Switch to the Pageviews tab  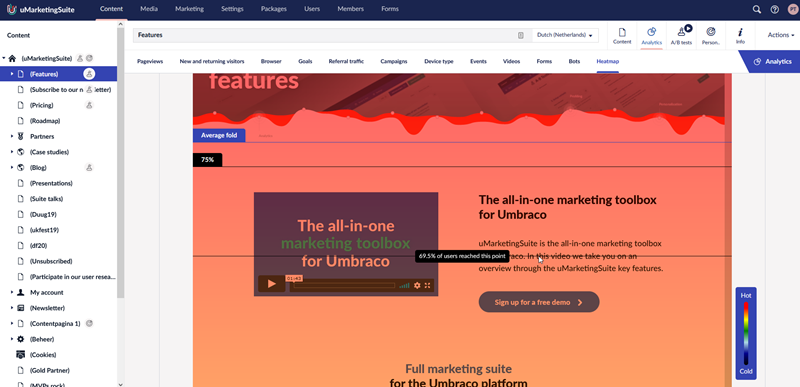[x=150, y=61]
